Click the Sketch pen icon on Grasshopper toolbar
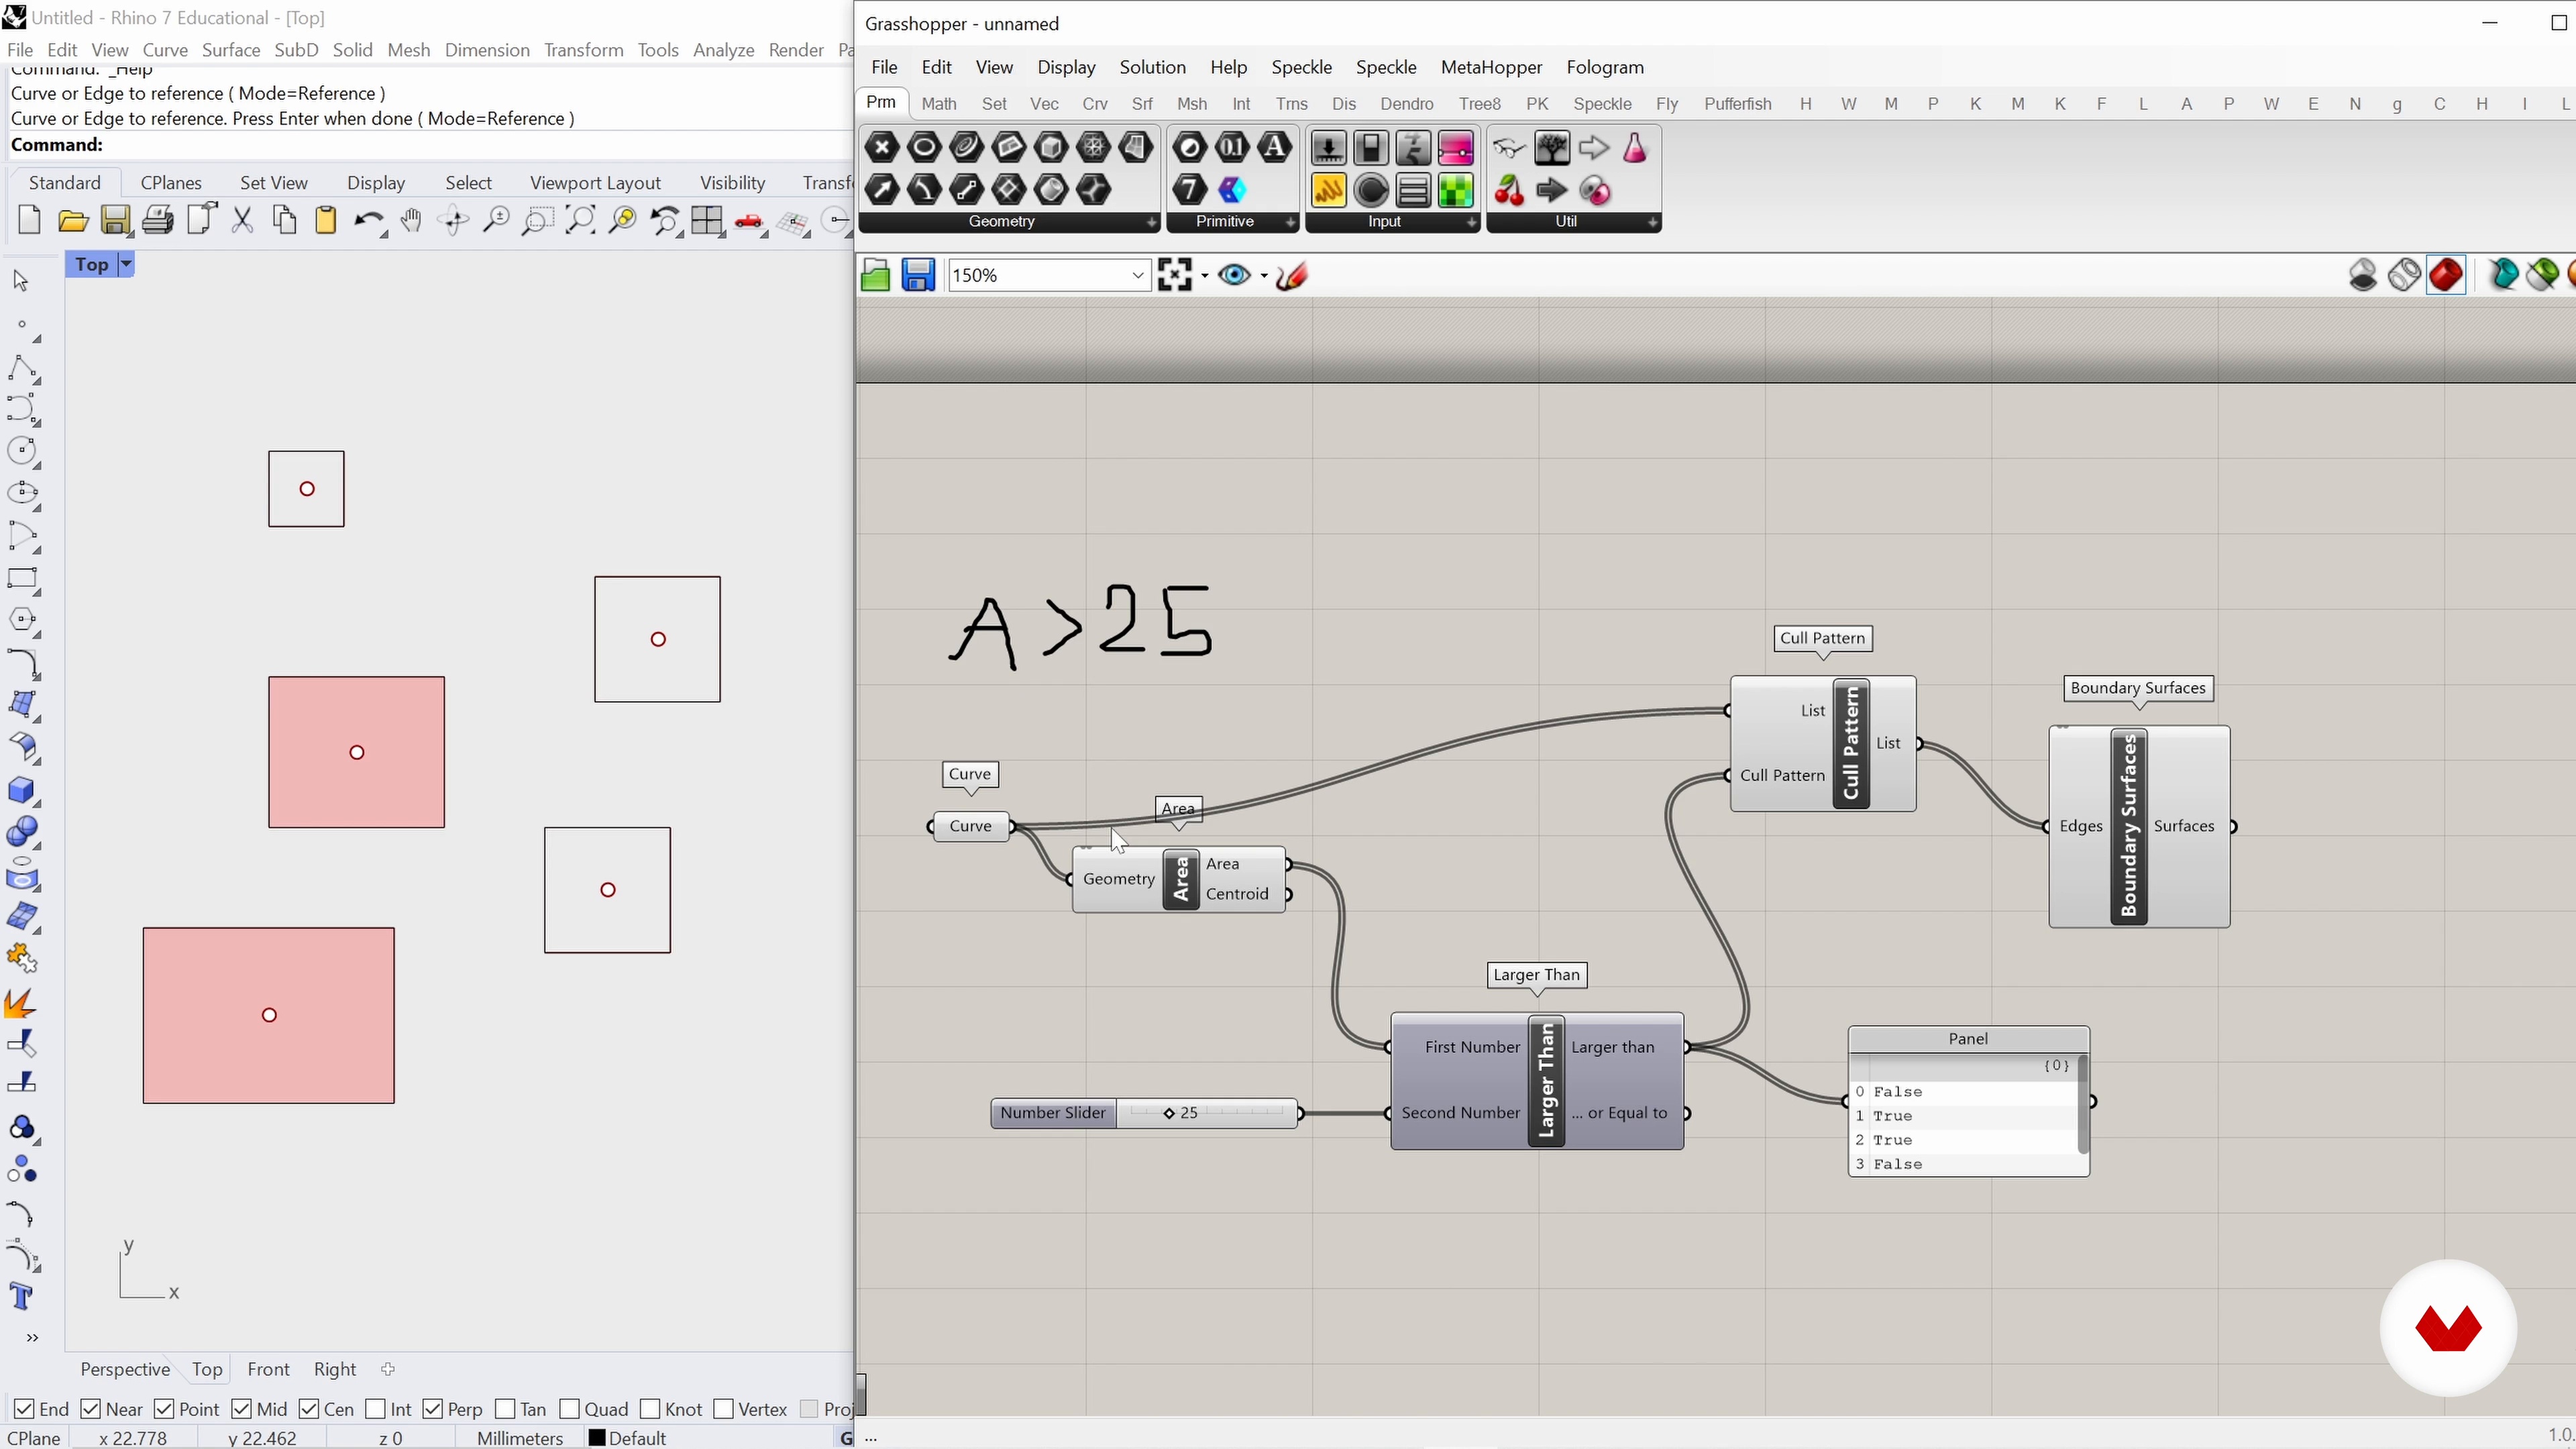The height and width of the screenshot is (1449, 2576). click(x=1292, y=275)
